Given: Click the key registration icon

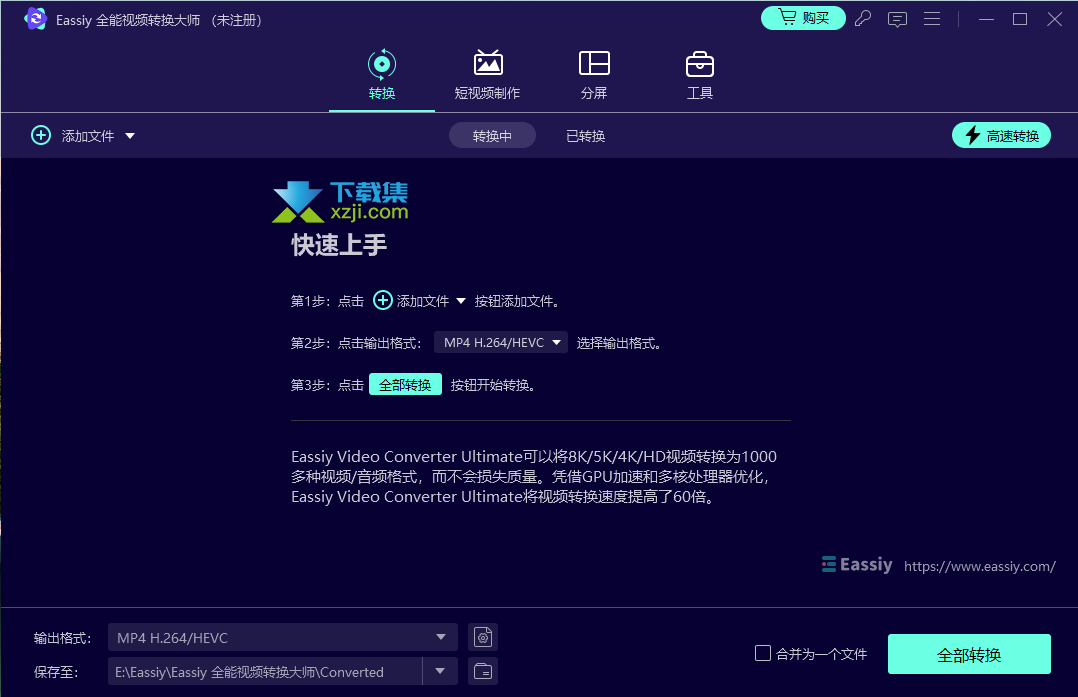Looking at the screenshot, I should 863,19.
